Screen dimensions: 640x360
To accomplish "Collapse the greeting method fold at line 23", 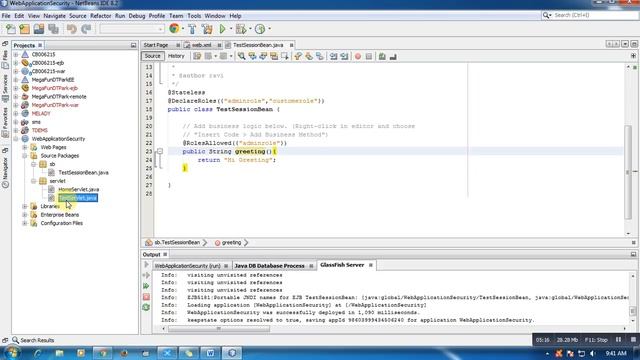I will 160,151.
